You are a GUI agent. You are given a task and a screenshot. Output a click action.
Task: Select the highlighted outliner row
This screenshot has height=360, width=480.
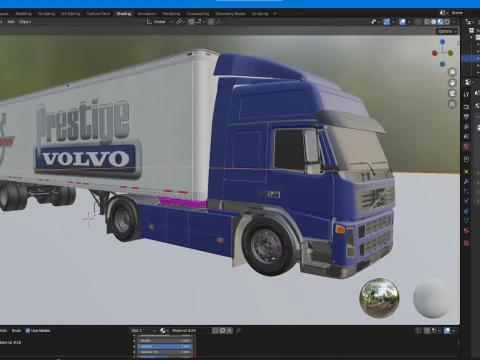click(x=470, y=58)
